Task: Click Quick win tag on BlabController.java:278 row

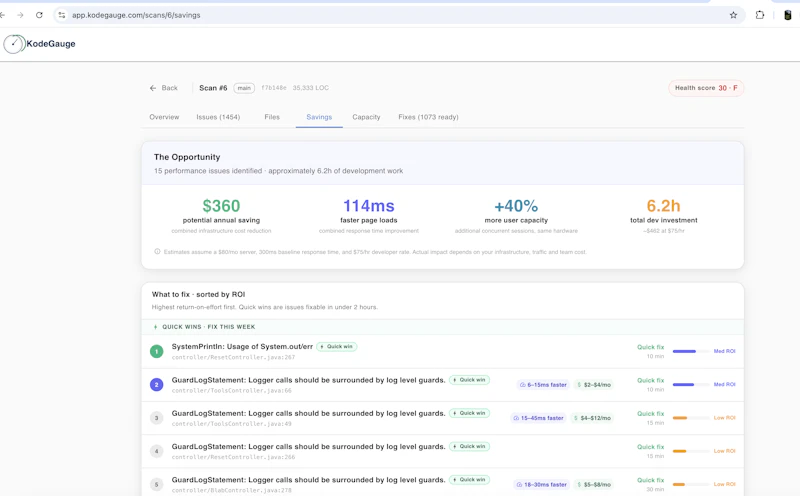Action: (x=469, y=480)
